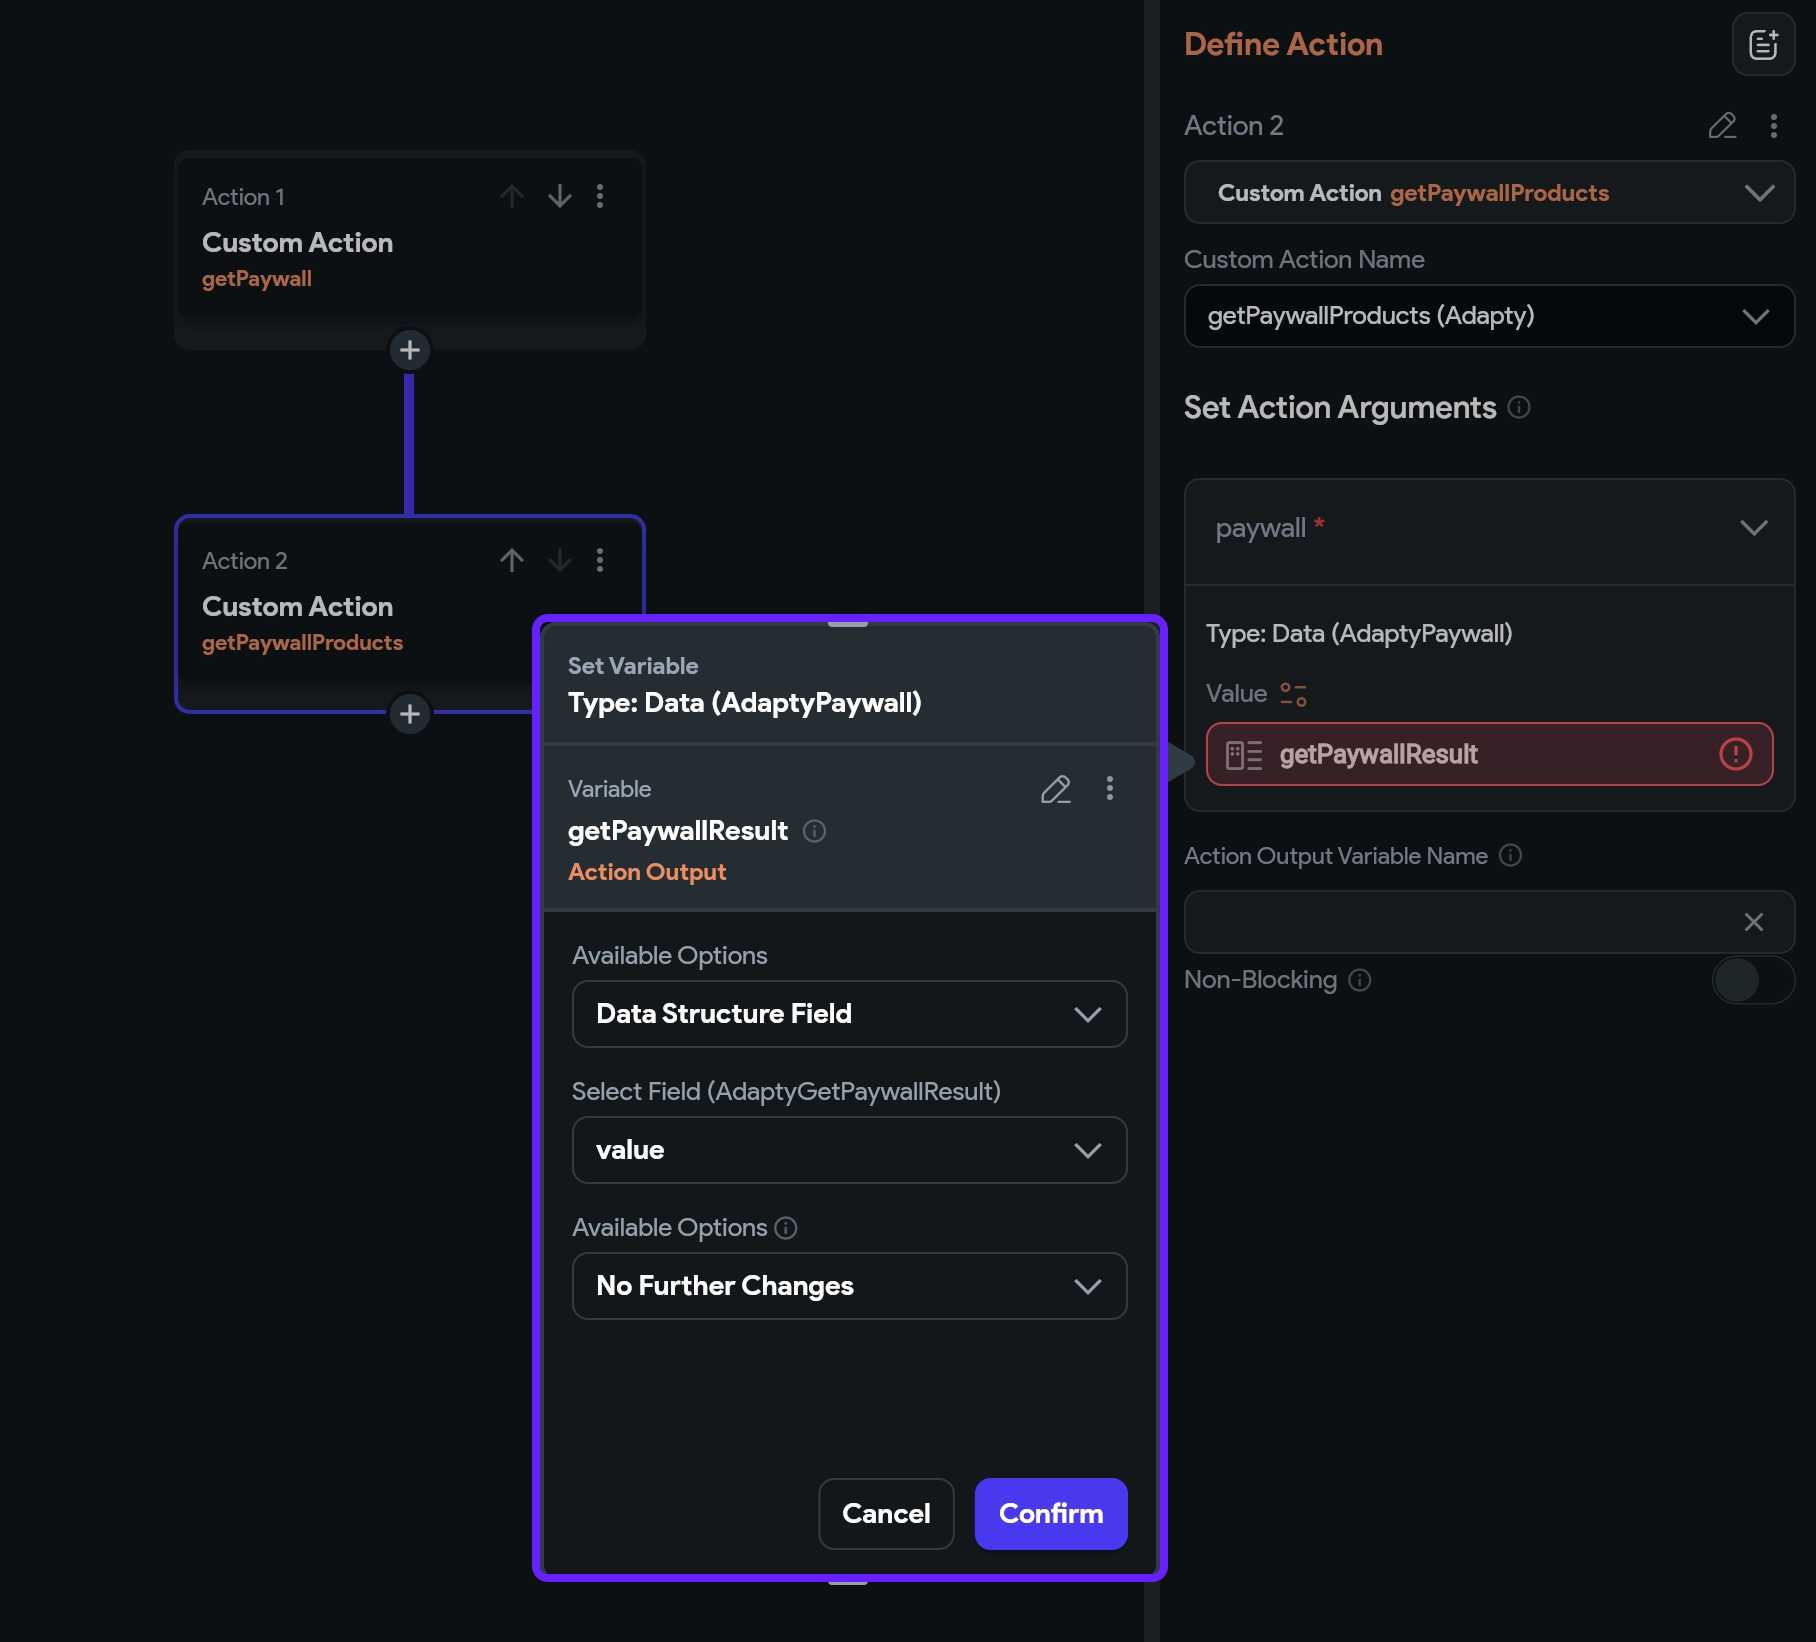
Task: Click the pencil icon to rename Action 2
Action: [x=1721, y=126]
